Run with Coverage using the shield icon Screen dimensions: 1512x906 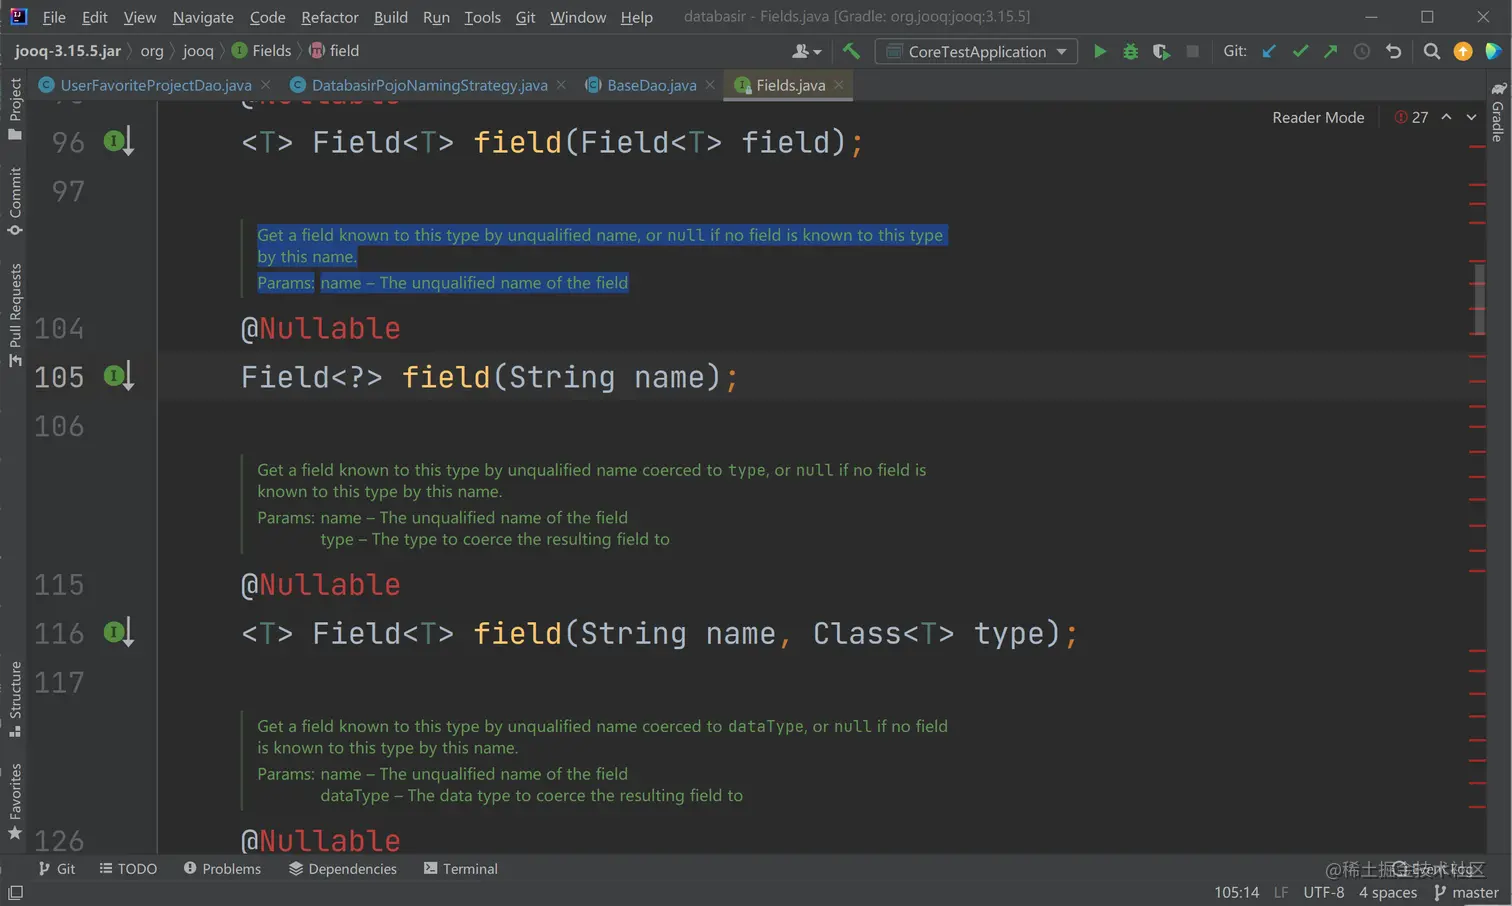[1161, 51]
